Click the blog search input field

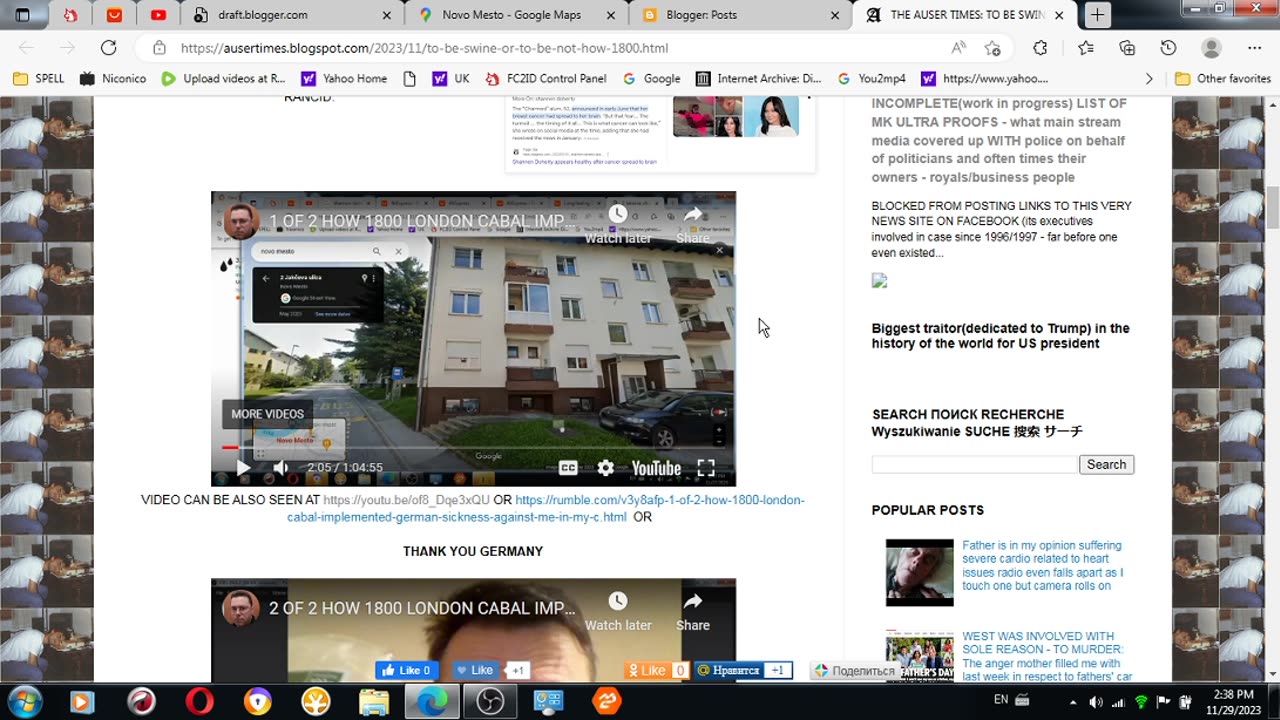[x=974, y=464]
